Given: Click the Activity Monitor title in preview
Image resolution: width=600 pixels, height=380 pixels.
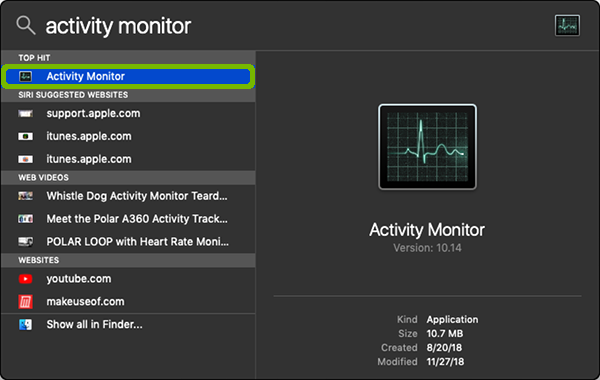Looking at the screenshot, I should (427, 230).
